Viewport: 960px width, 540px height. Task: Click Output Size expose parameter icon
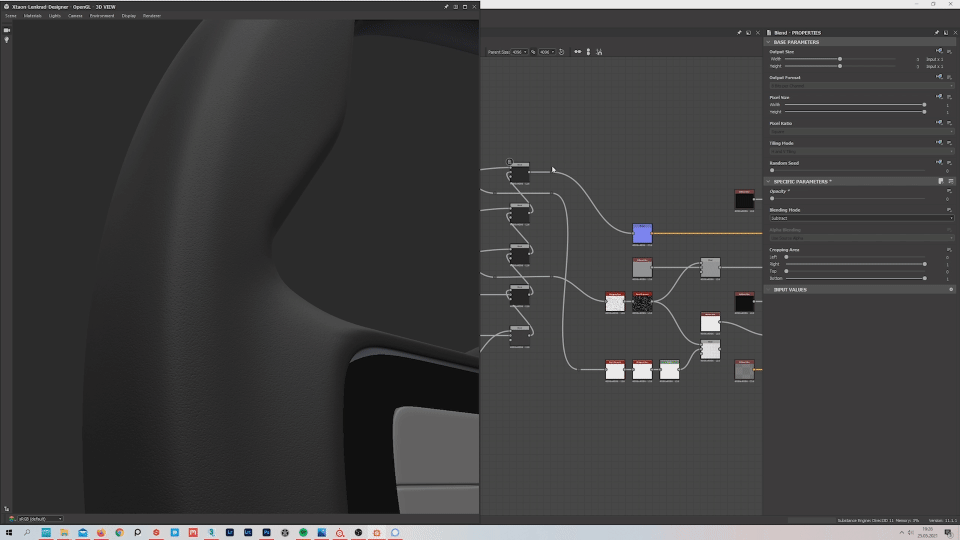[x=950, y=52]
